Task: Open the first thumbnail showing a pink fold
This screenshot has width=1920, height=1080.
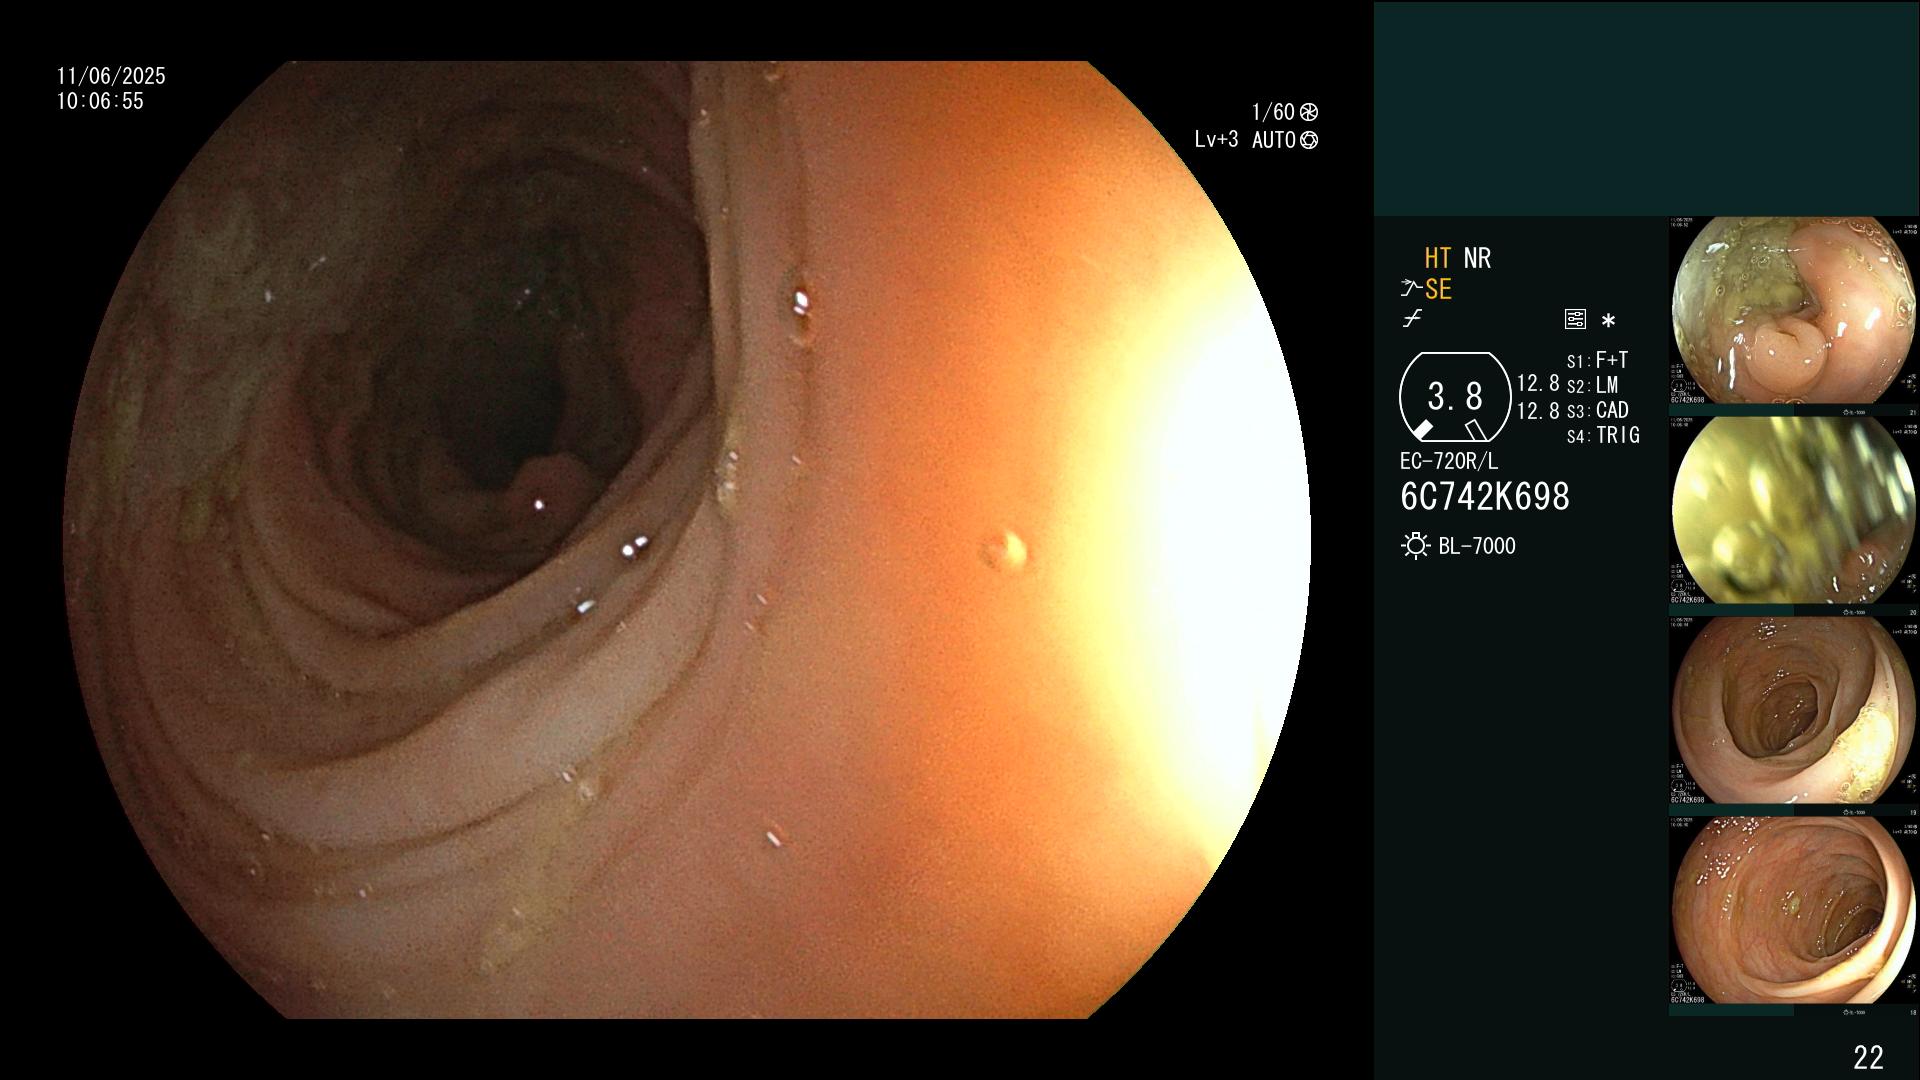Action: click(x=1793, y=311)
